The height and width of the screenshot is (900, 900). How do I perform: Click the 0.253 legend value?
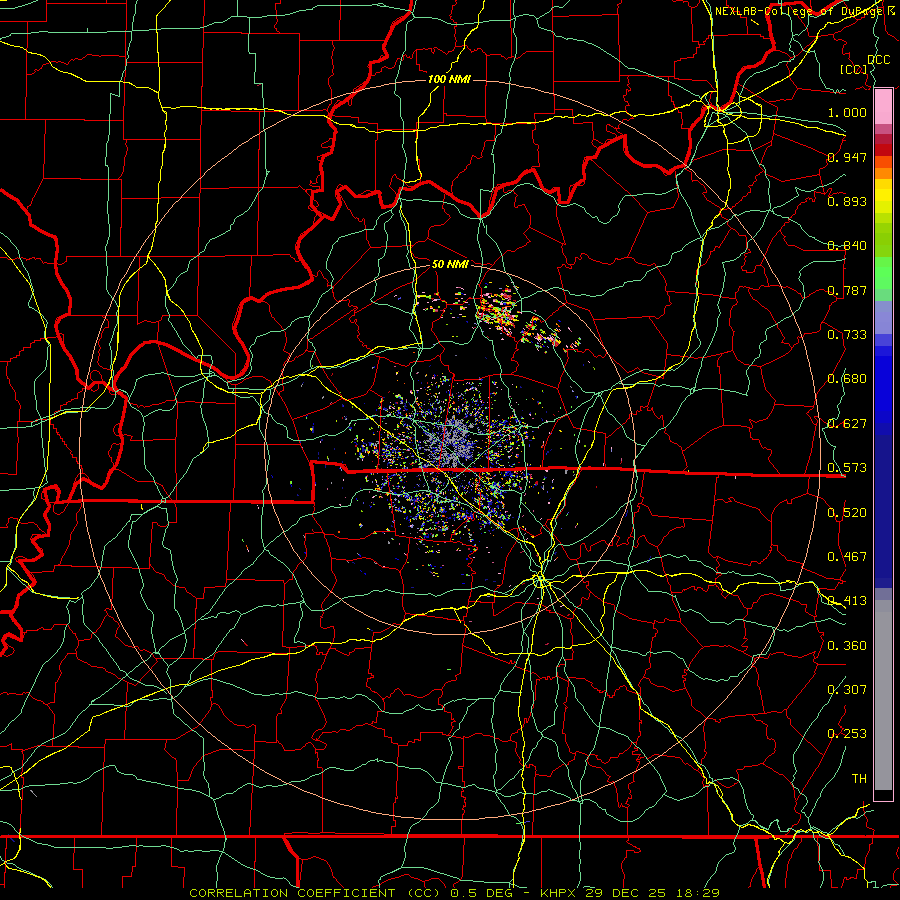pyautogui.click(x=847, y=734)
